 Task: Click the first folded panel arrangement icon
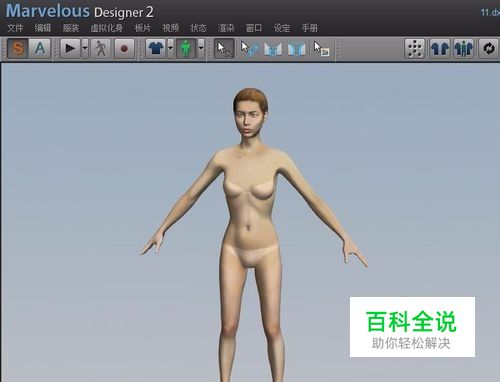pyautogui.click(x=273, y=49)
